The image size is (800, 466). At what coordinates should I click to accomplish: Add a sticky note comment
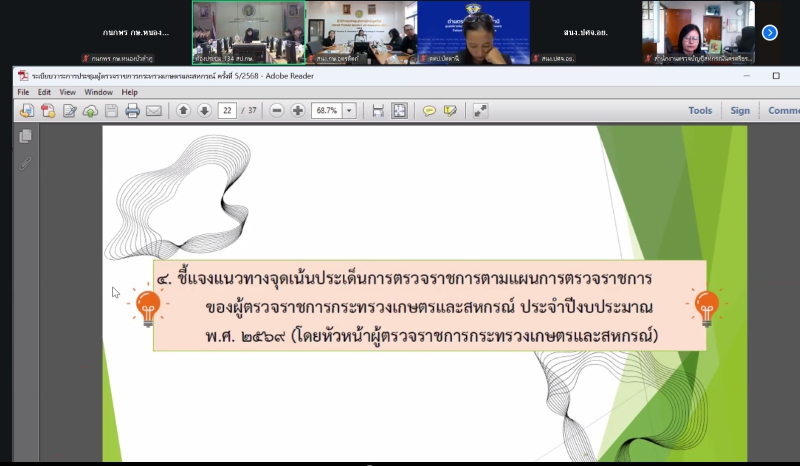429,111
